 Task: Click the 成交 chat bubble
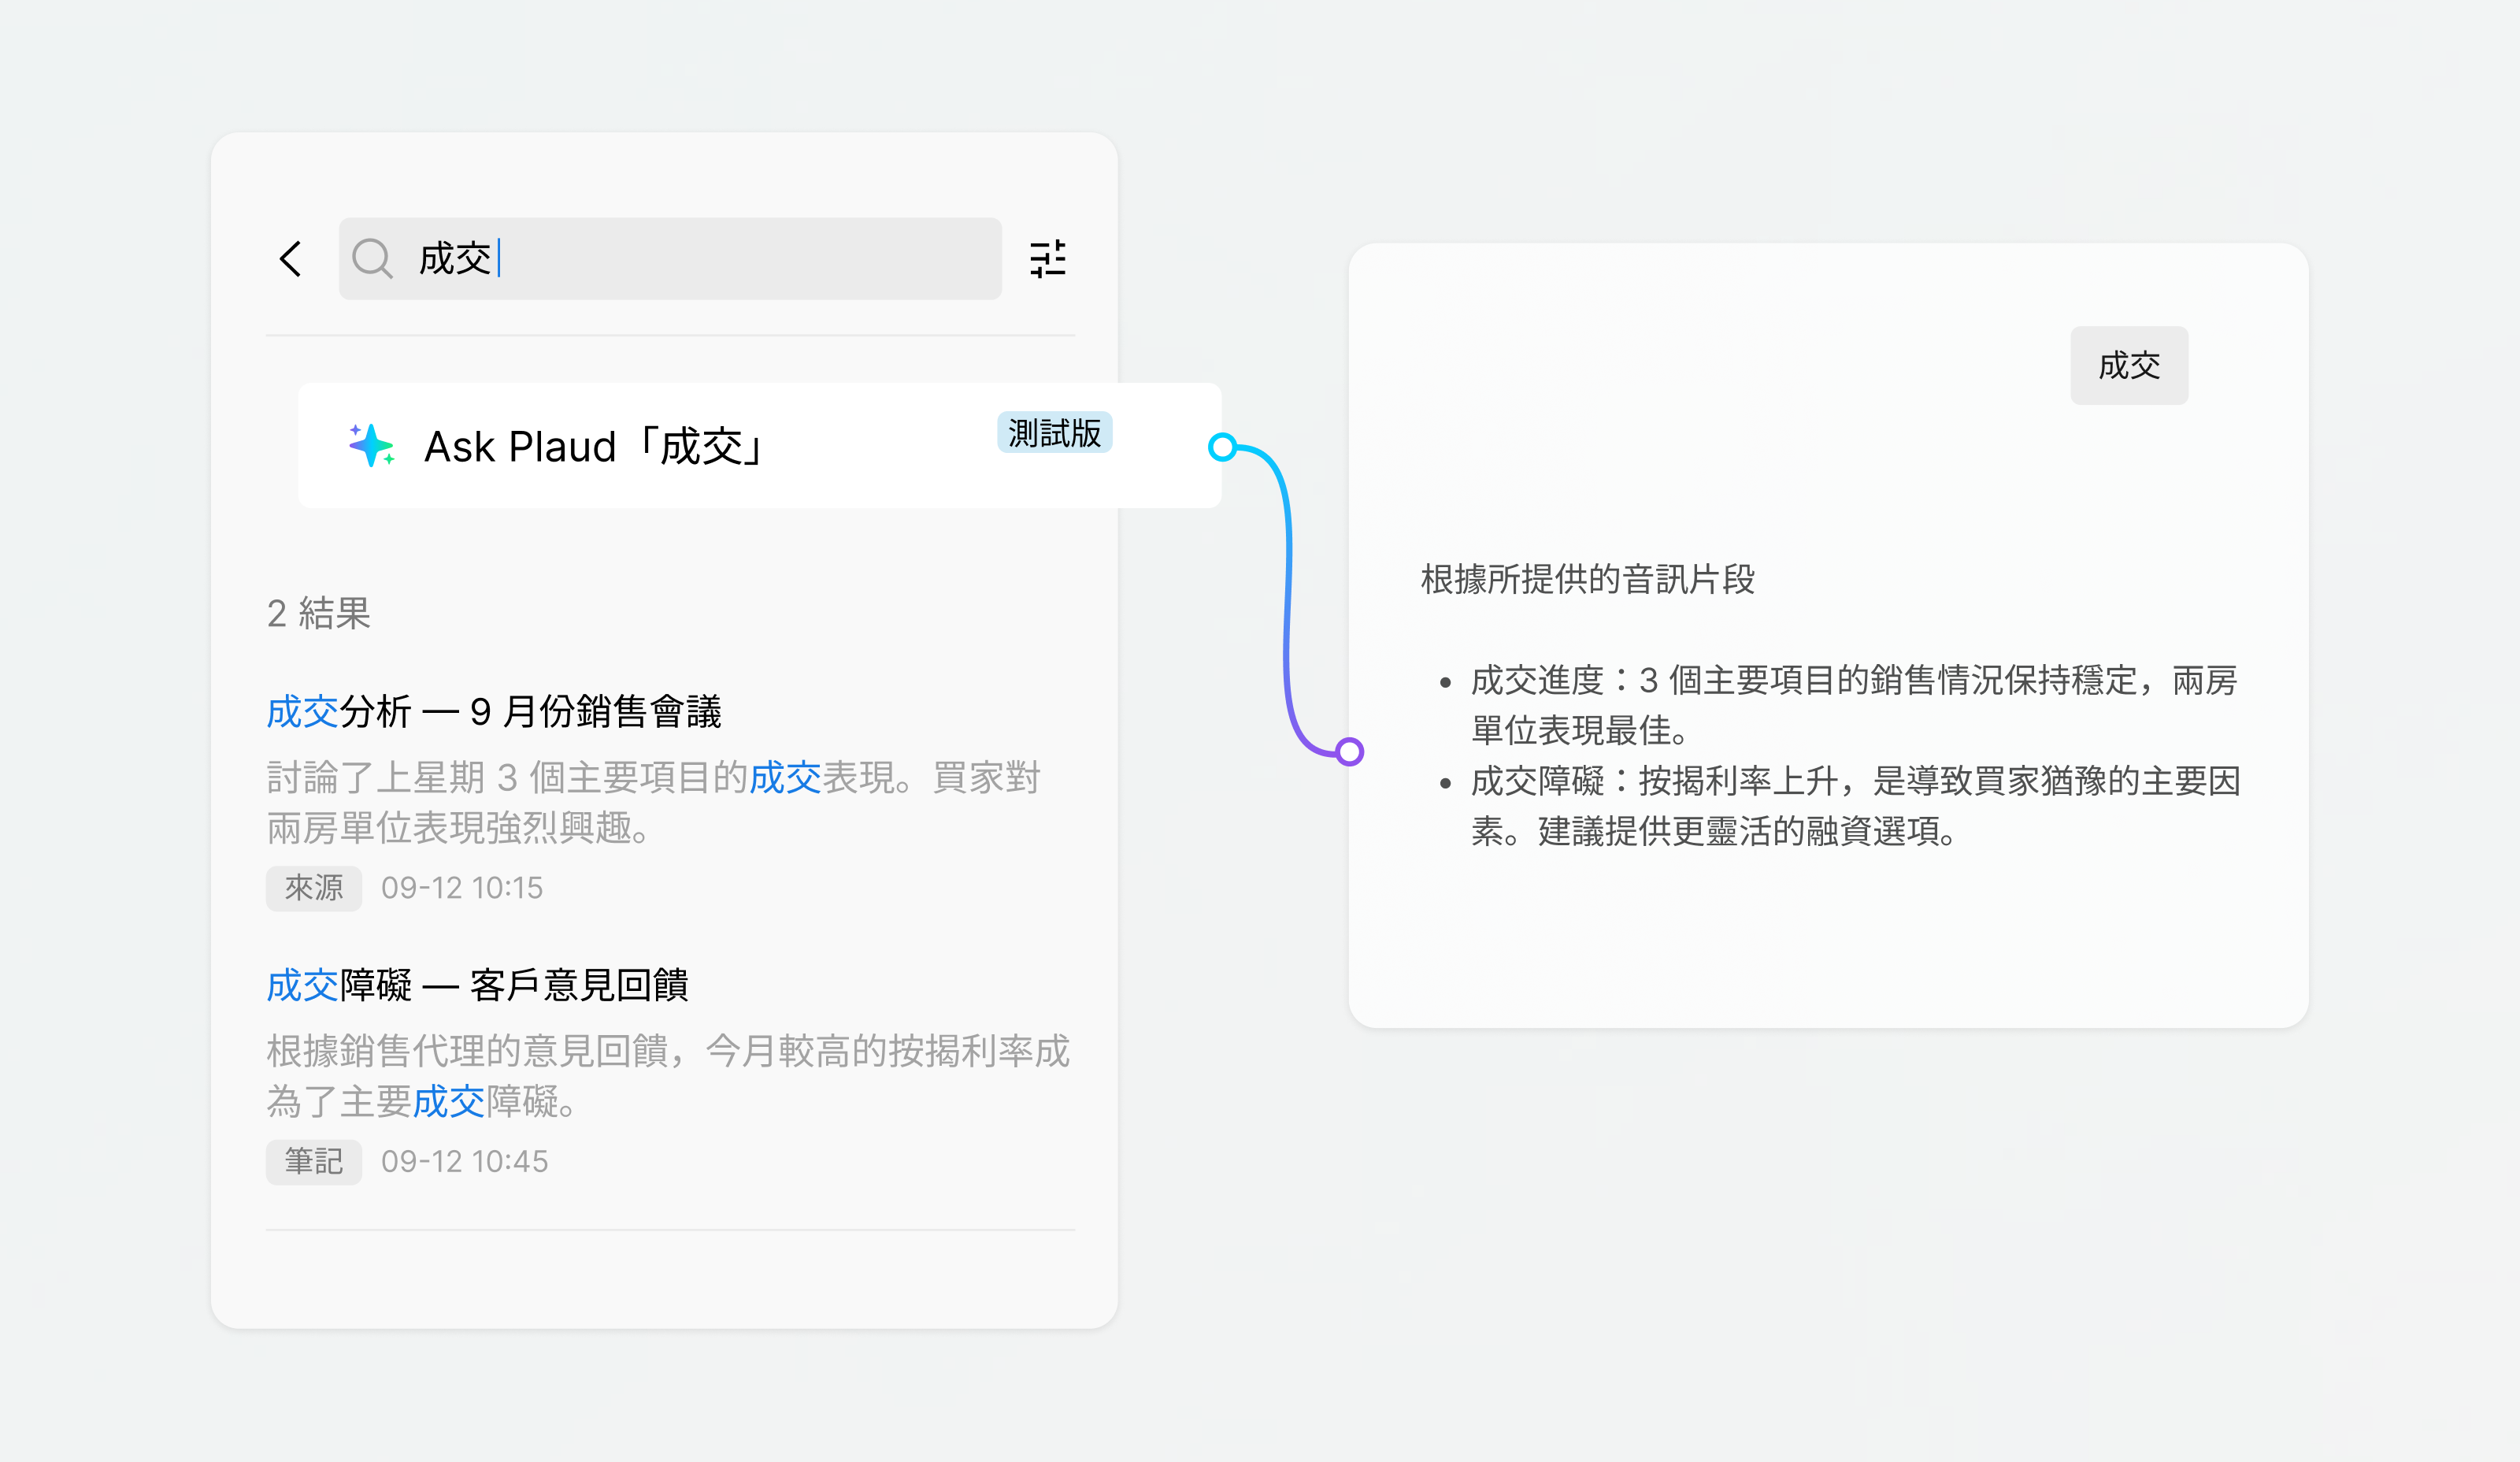(2128, 366)
